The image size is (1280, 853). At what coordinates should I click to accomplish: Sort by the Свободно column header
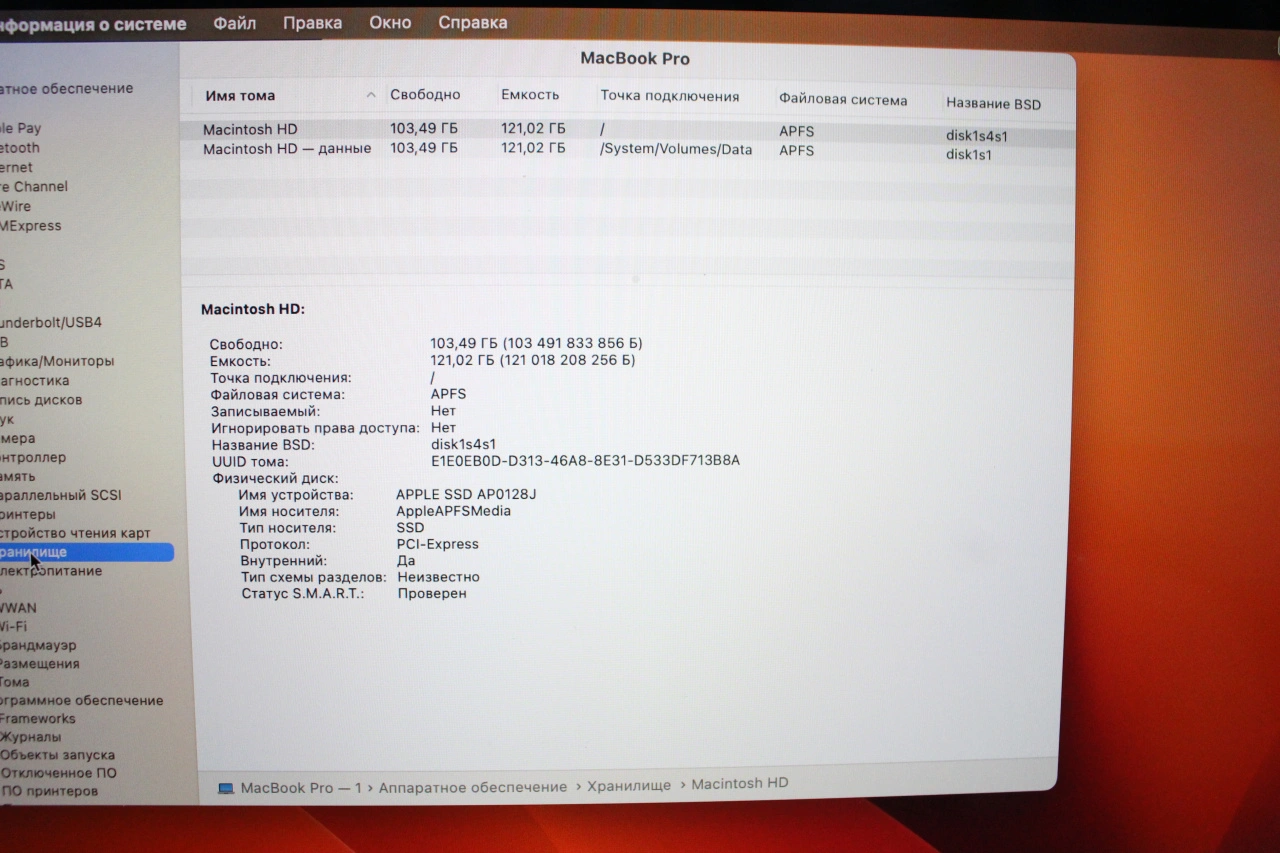click(425, 95)
